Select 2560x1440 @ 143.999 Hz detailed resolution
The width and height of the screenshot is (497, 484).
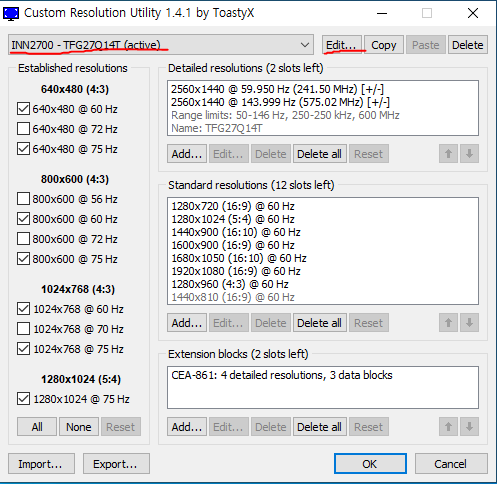[280, 102]
